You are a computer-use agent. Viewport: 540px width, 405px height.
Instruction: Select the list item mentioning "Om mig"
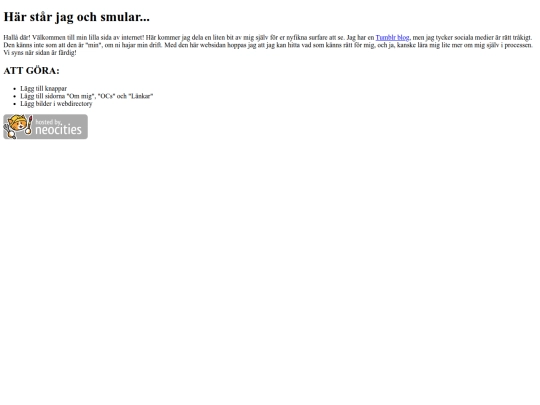[x=87, y=96]
